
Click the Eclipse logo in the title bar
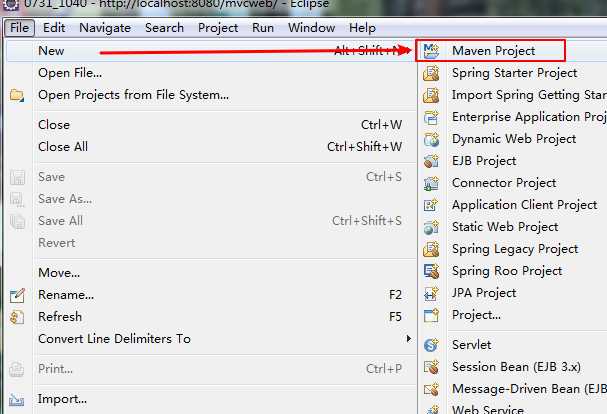(x=11, y=5)
